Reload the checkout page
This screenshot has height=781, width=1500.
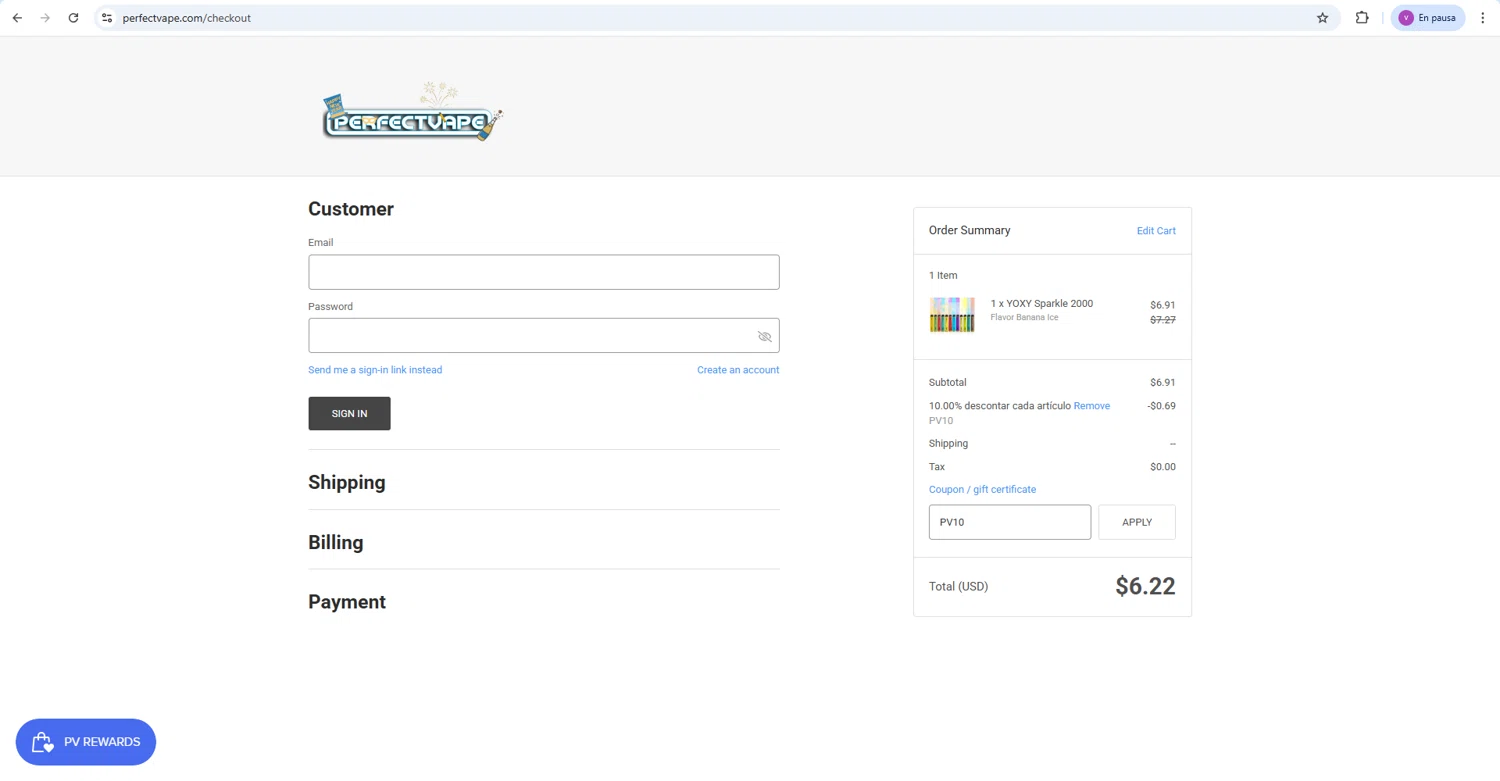(x=73, y=18)
